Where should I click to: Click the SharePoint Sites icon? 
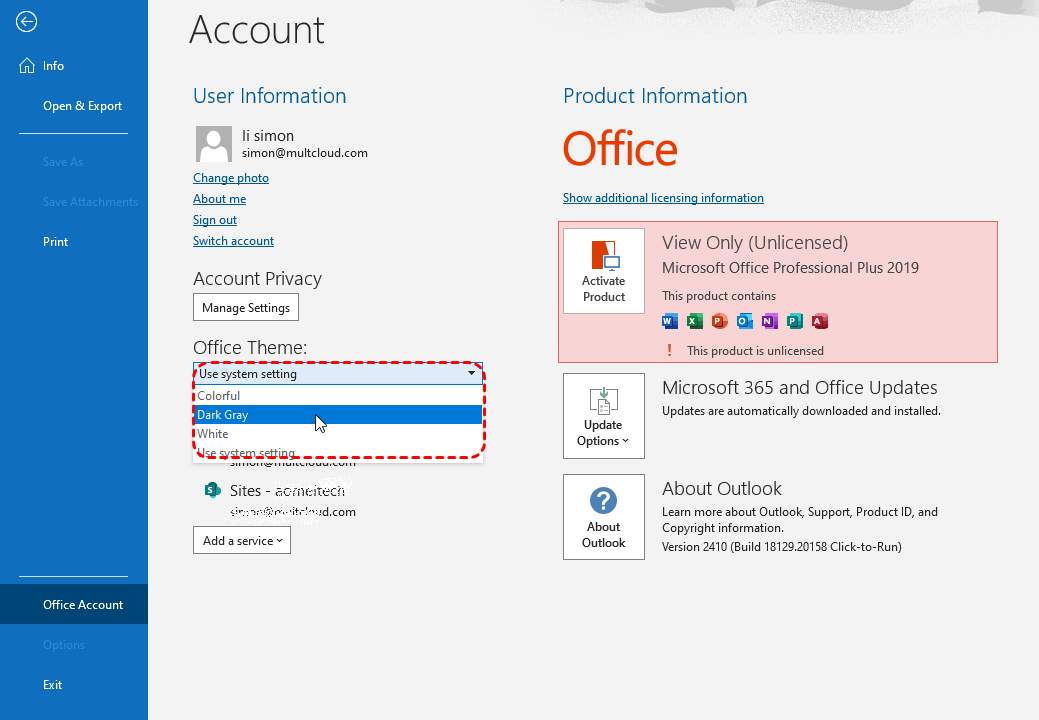[212, 490]
